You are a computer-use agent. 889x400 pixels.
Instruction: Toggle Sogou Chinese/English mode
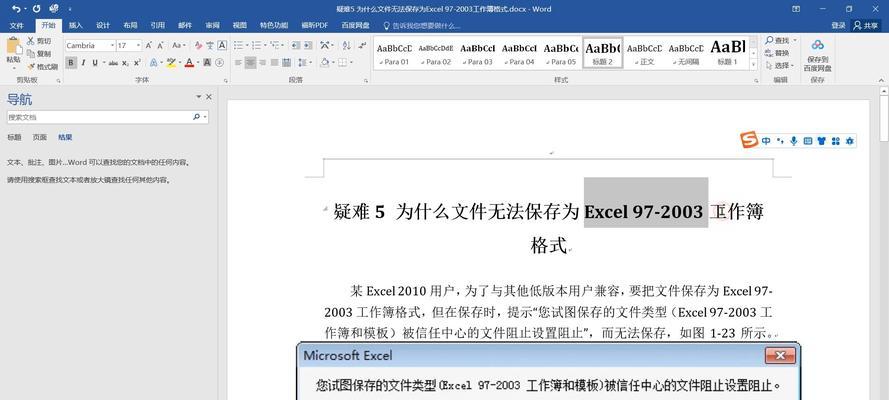coord(766,141)
